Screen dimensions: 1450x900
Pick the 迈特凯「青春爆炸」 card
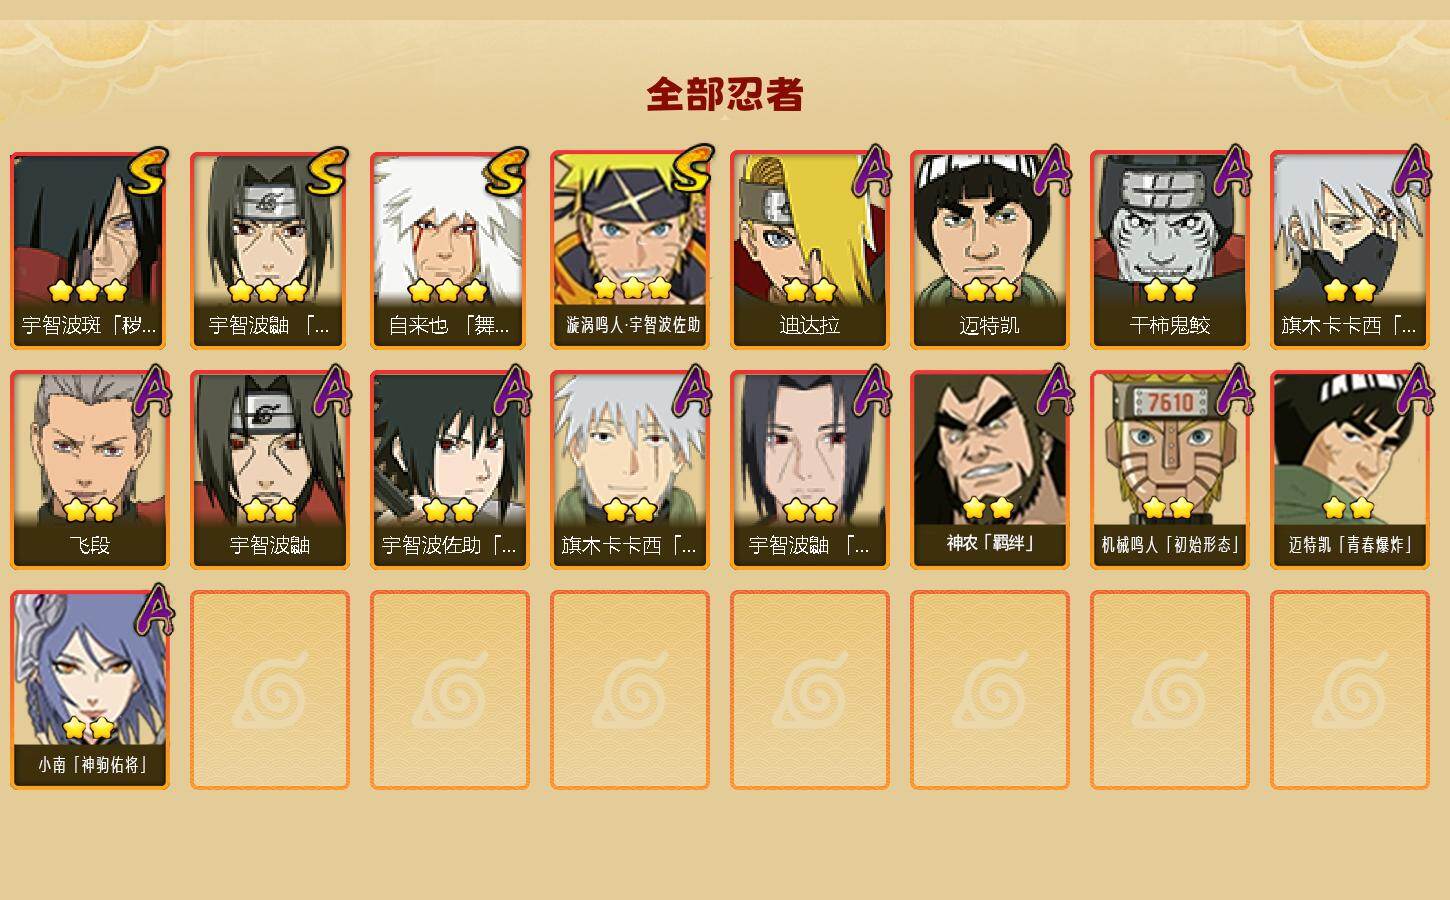pos(1349,470)
